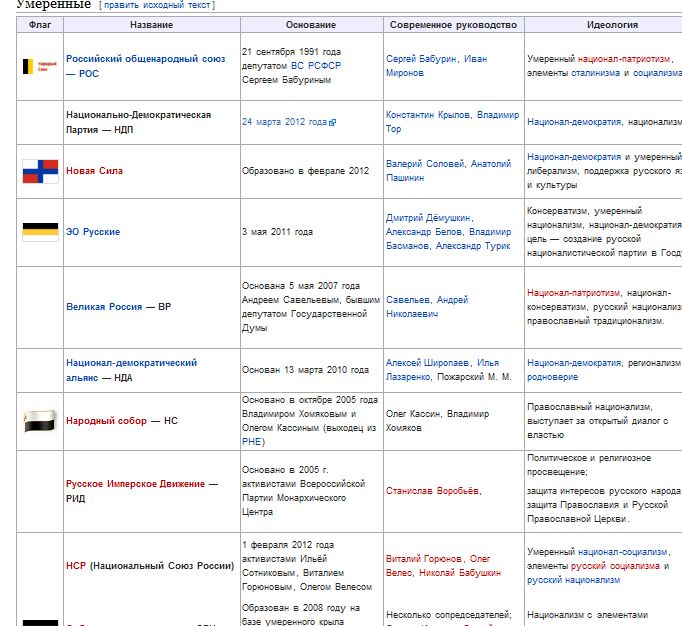Viewport: 682px width, 626px height.
Task: Click the Русское Имперское Движение link
Action: (135, 484)
